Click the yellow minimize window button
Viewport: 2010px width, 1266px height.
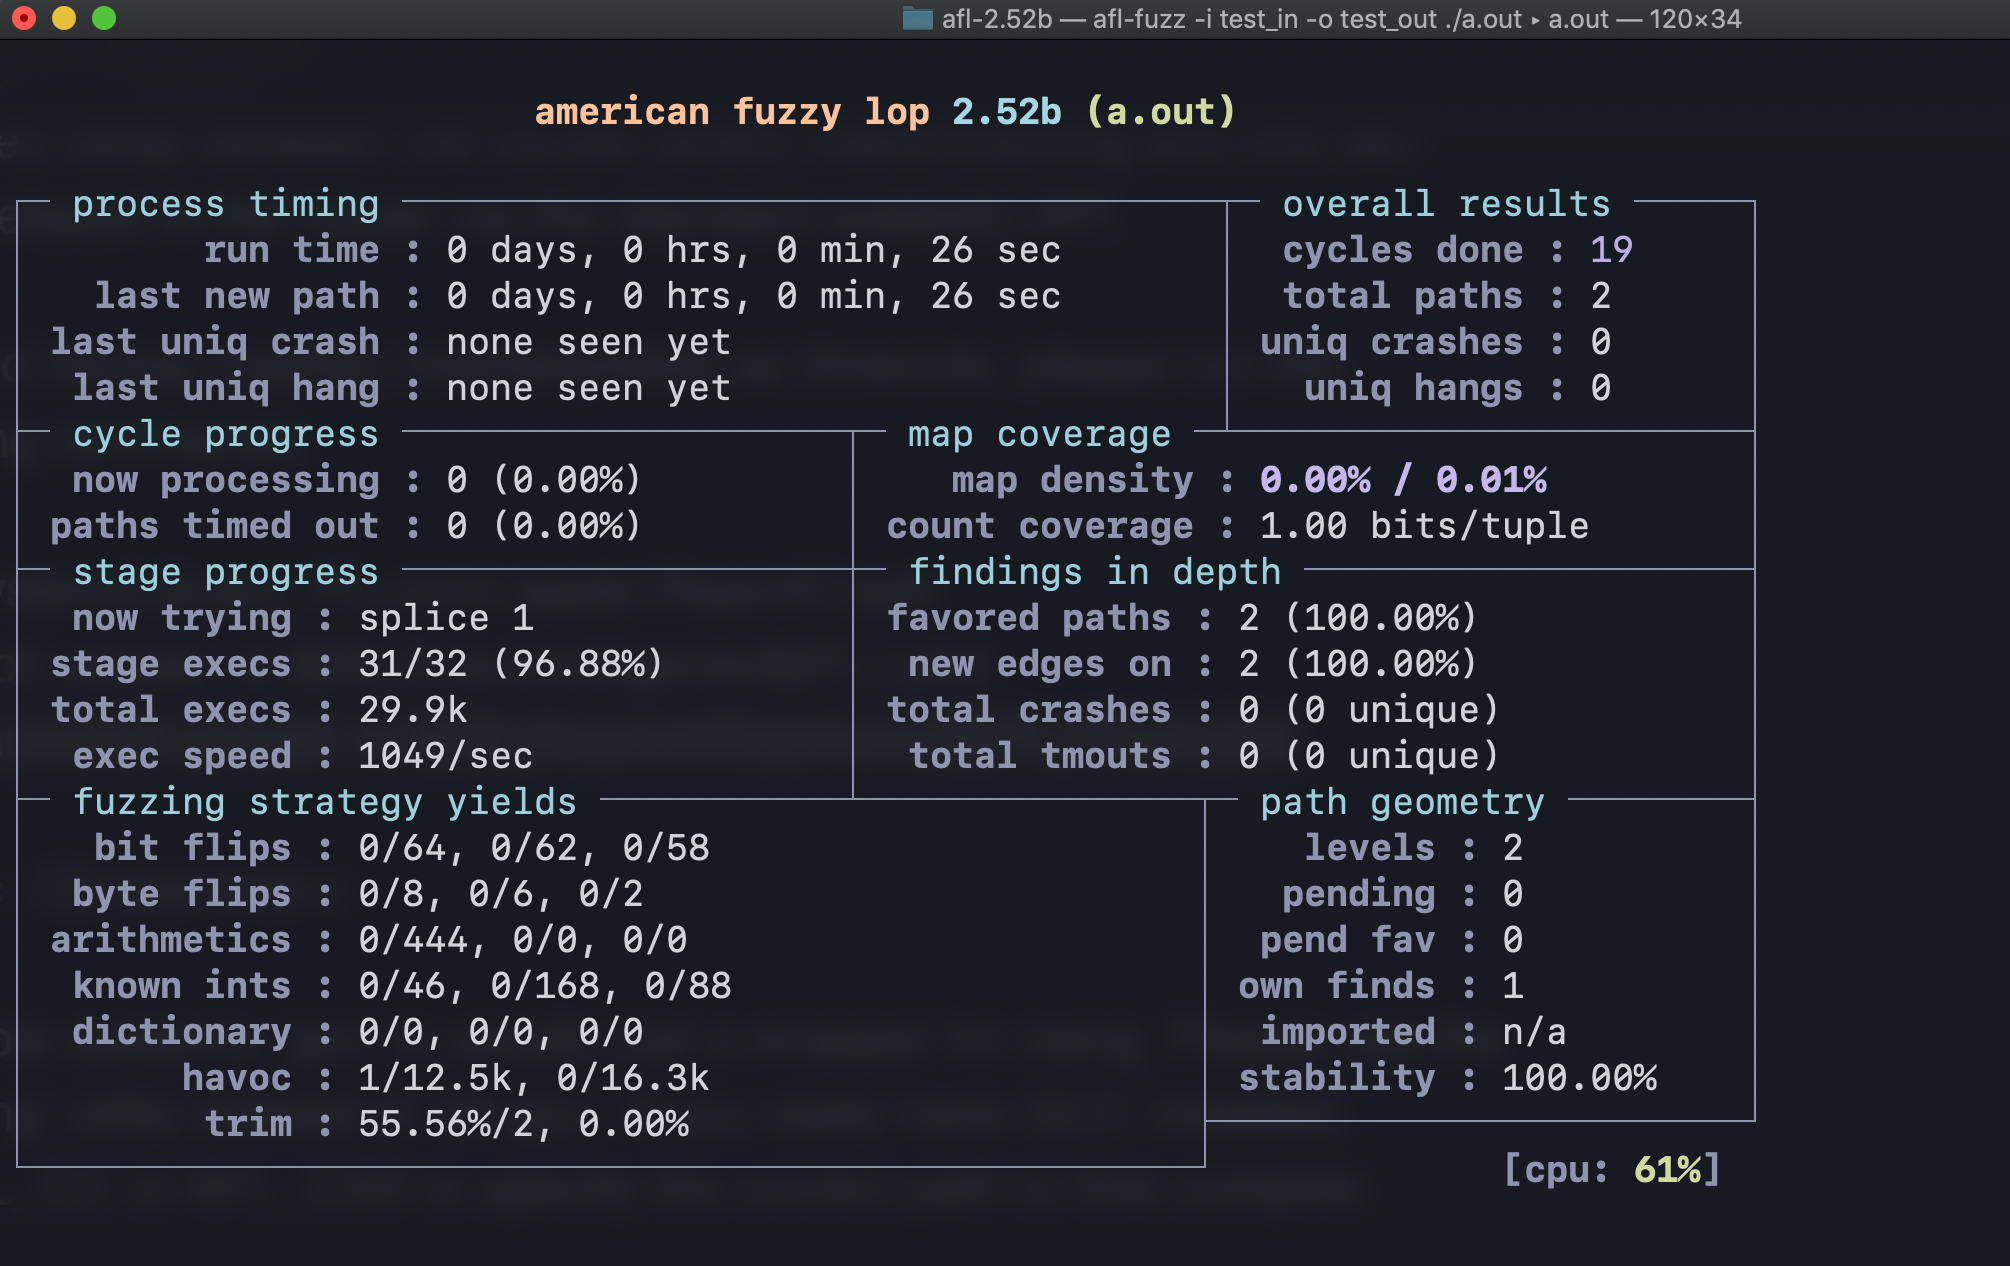pyautogui.click(x=64, y=18)
